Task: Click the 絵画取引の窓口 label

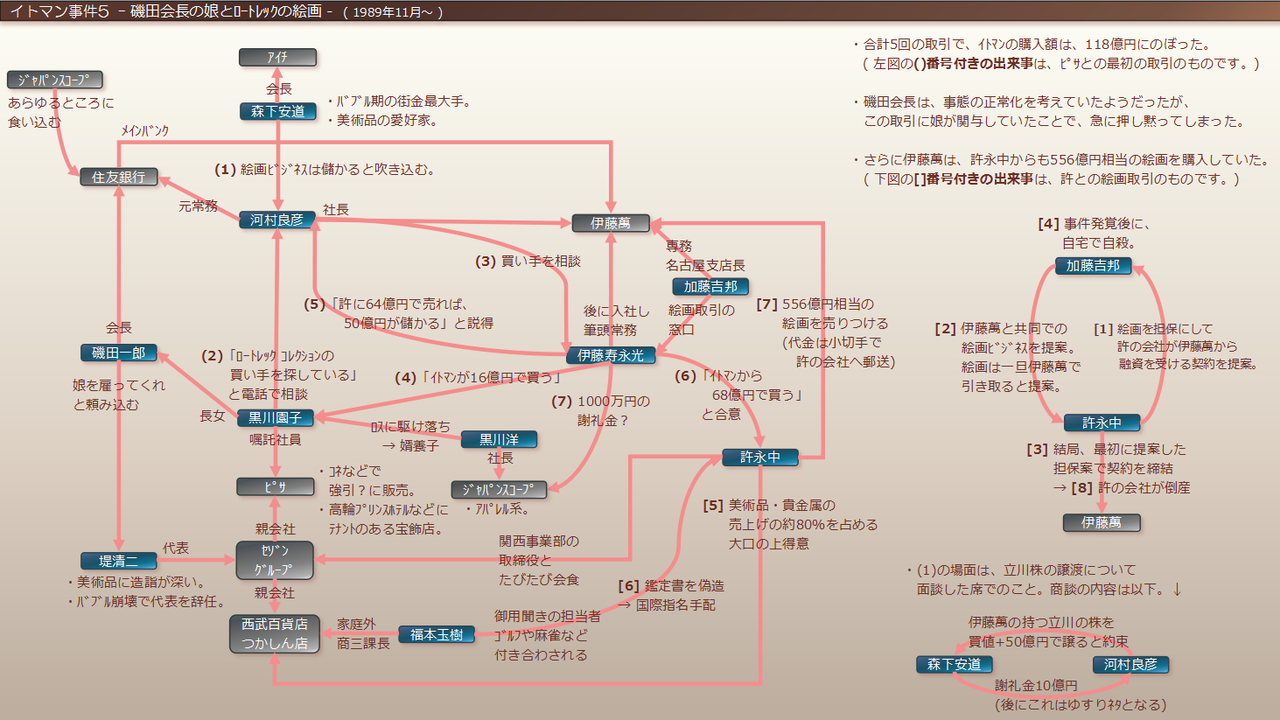Action: point(701,319)
